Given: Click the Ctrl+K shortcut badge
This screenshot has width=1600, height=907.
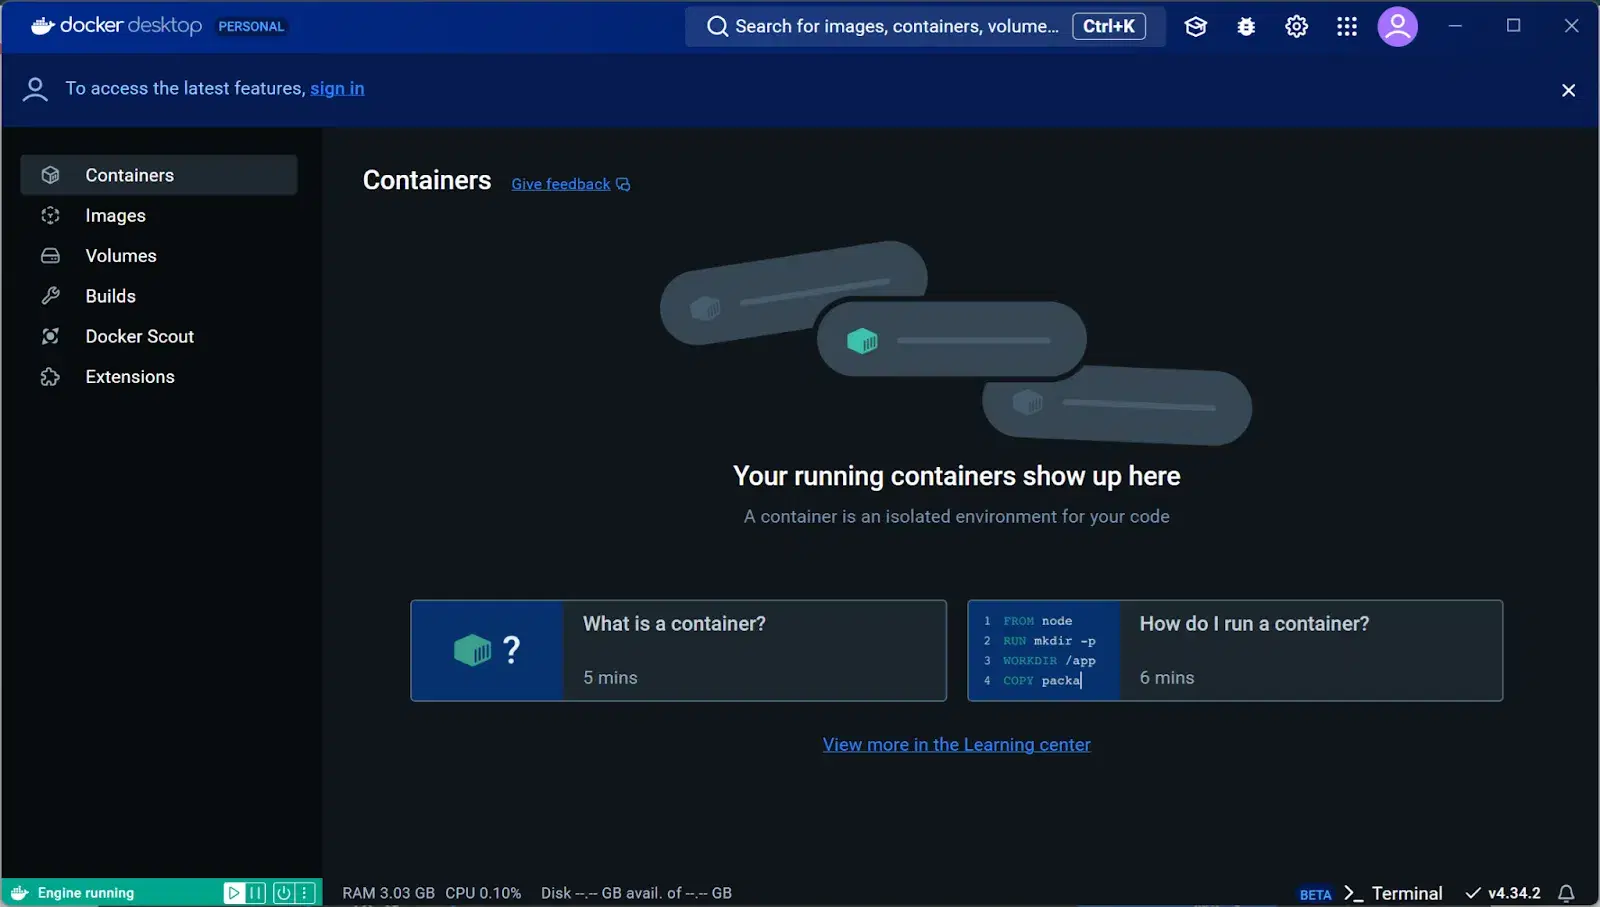Looking at the screenshot, I should click(x=1109, y=26).
